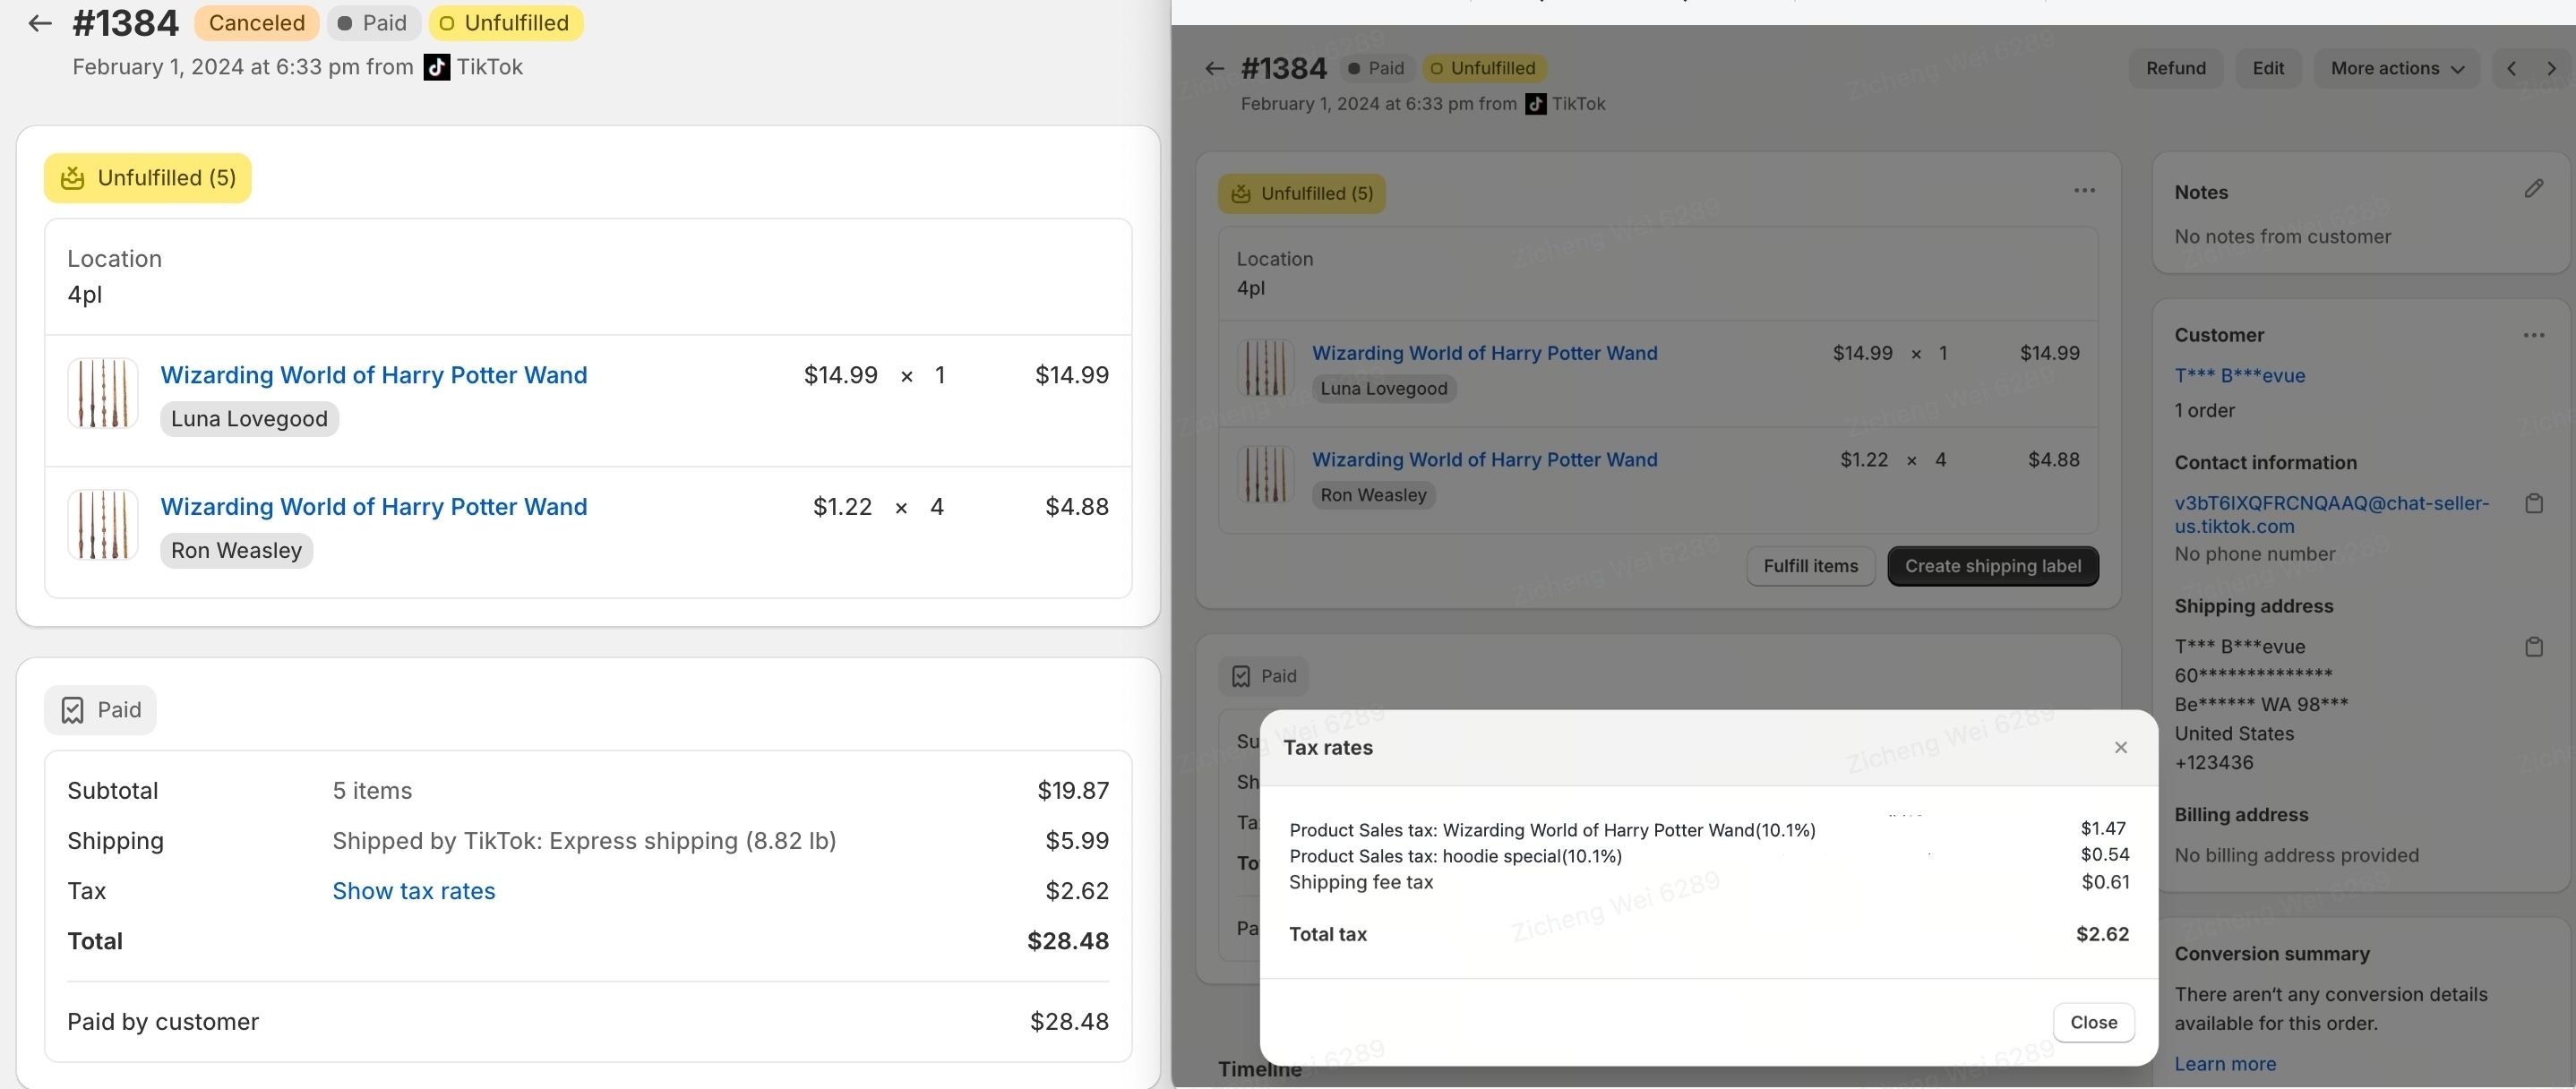The width and height of the screenshot is (2576, 1089).
Task: Open Luna Lovegood wand product thumbnail on left
Action: (102, 394)
